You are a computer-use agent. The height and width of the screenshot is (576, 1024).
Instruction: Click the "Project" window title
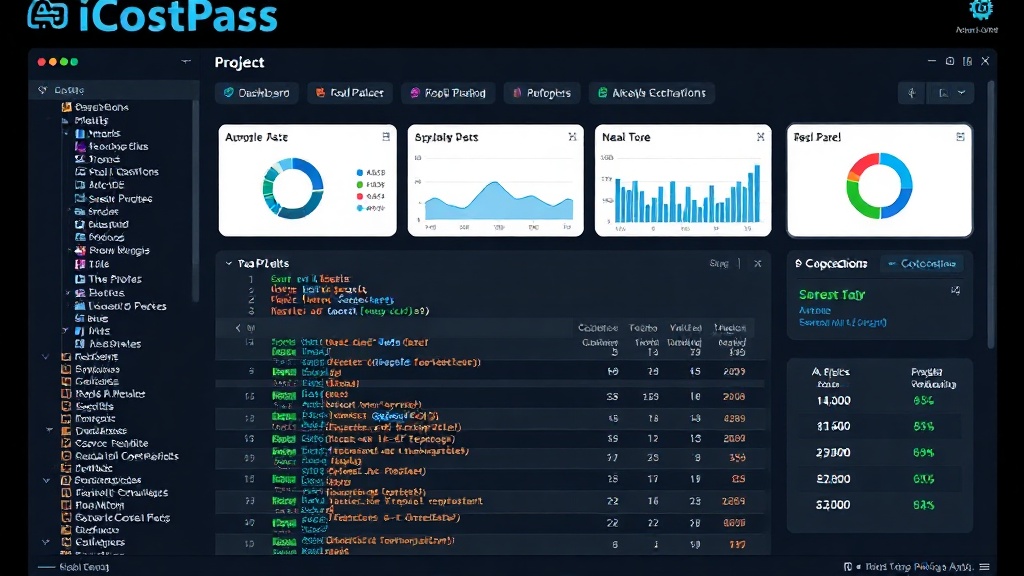click(239, 63)
